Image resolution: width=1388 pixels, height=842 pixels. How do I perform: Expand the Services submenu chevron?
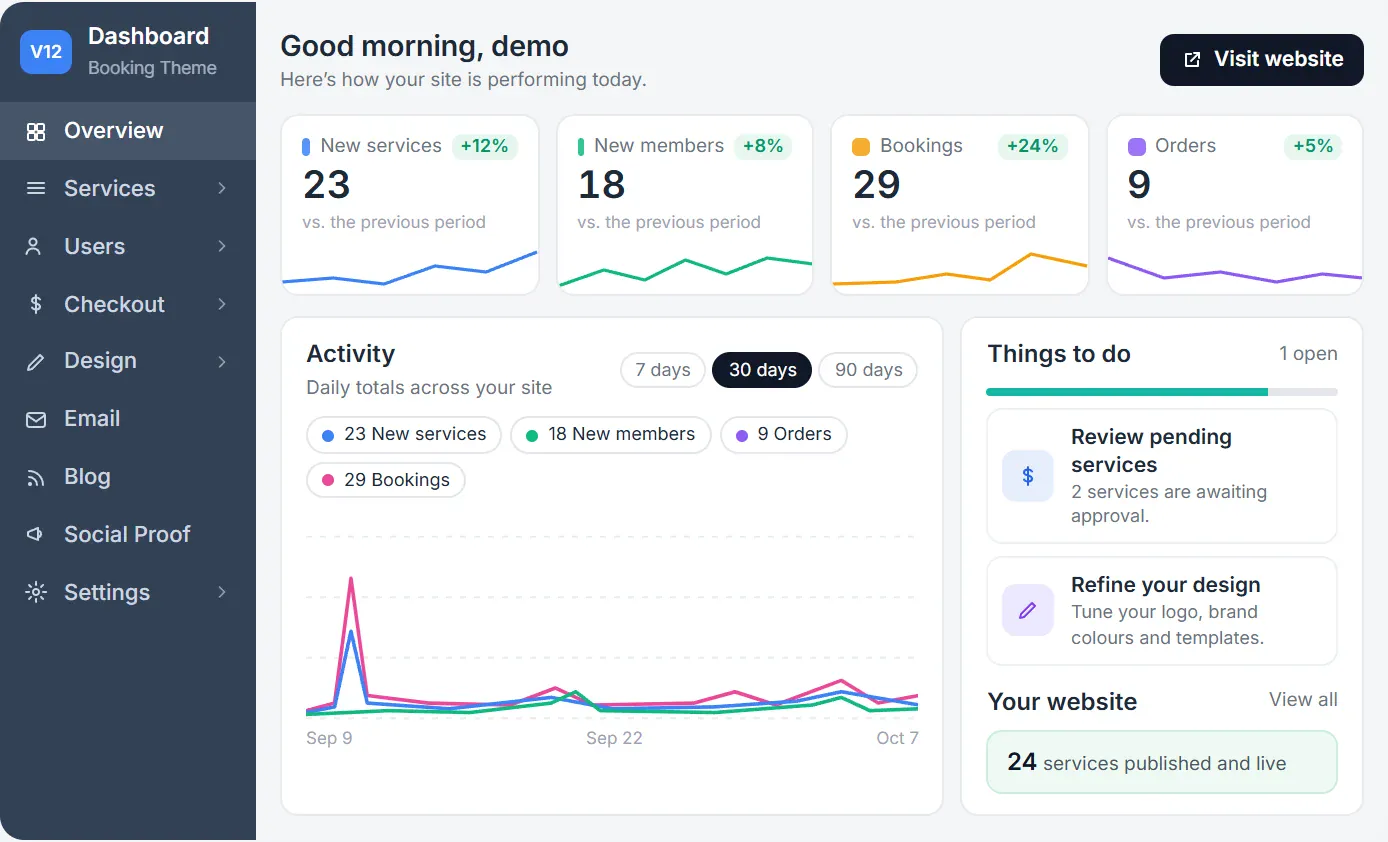coord(222,188)
